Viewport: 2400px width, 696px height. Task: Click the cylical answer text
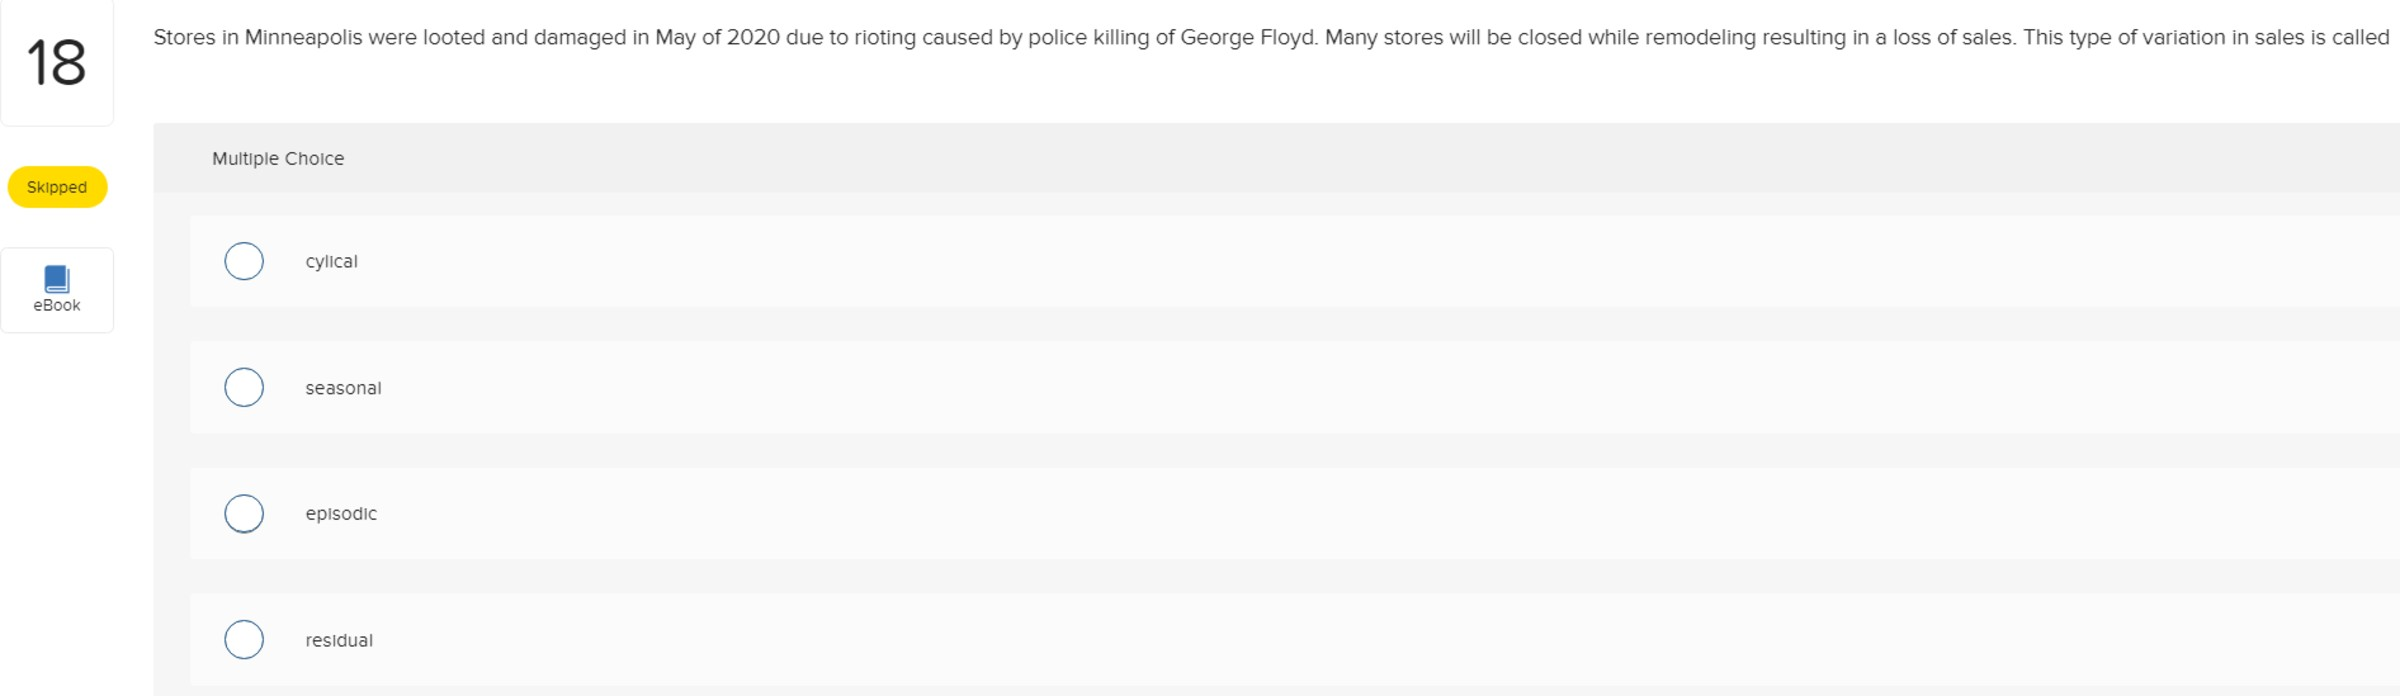point(331,262)
